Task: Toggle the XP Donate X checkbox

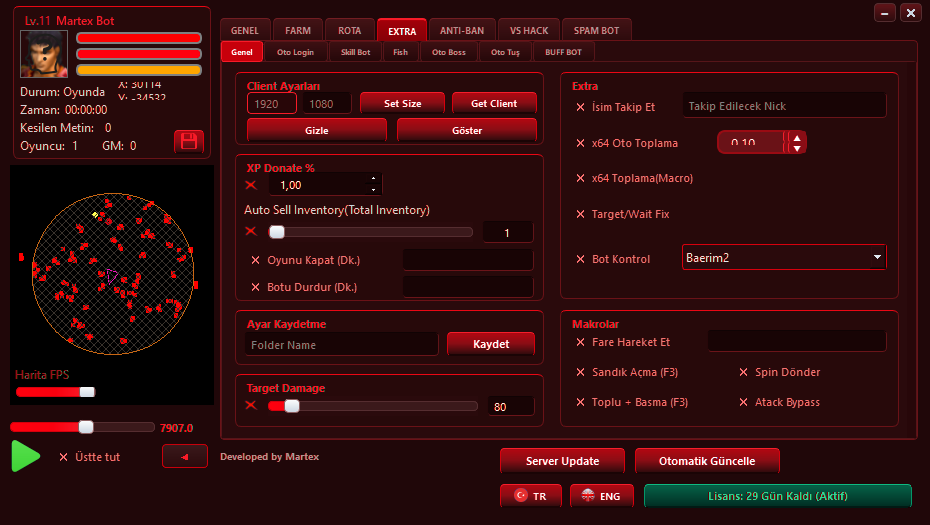Action: click(251, 185)
